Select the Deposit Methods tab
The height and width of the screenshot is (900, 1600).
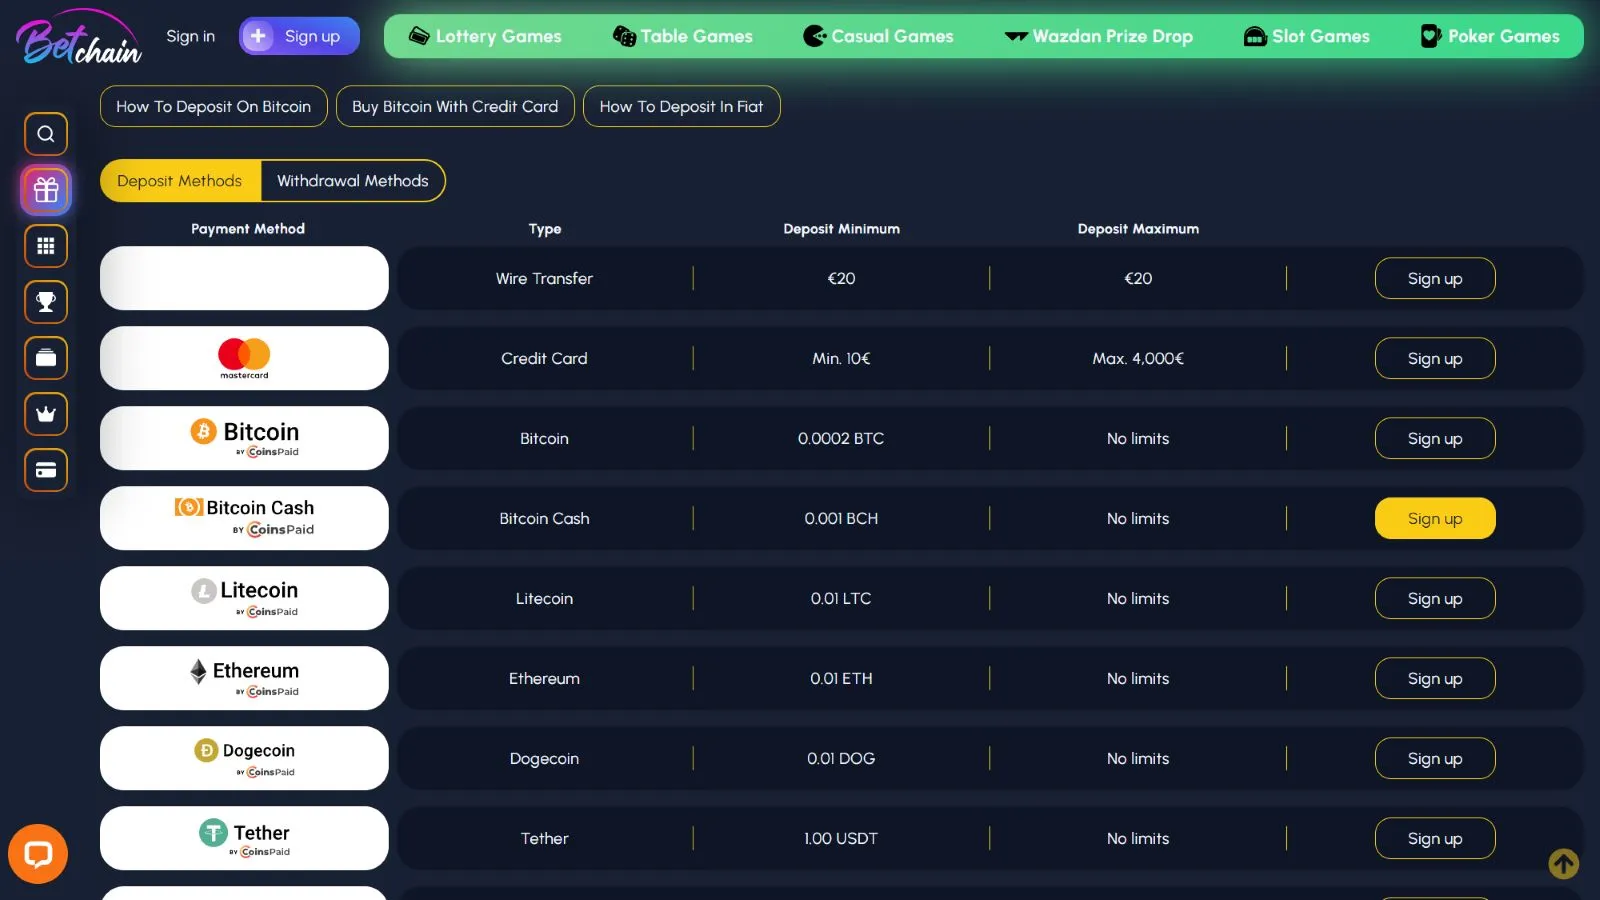(x=180, y=181)
